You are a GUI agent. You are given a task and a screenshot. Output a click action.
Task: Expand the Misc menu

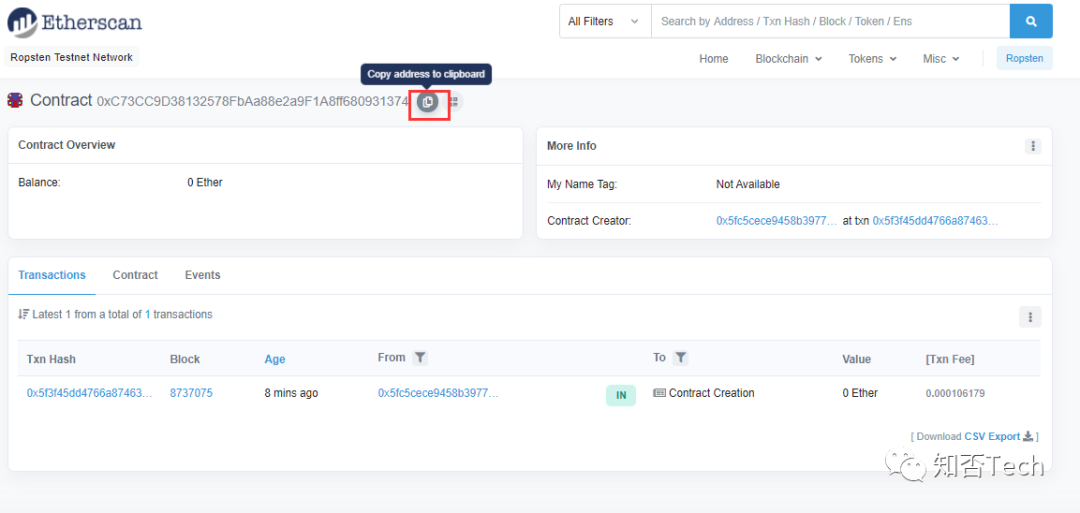pos(941,59)
